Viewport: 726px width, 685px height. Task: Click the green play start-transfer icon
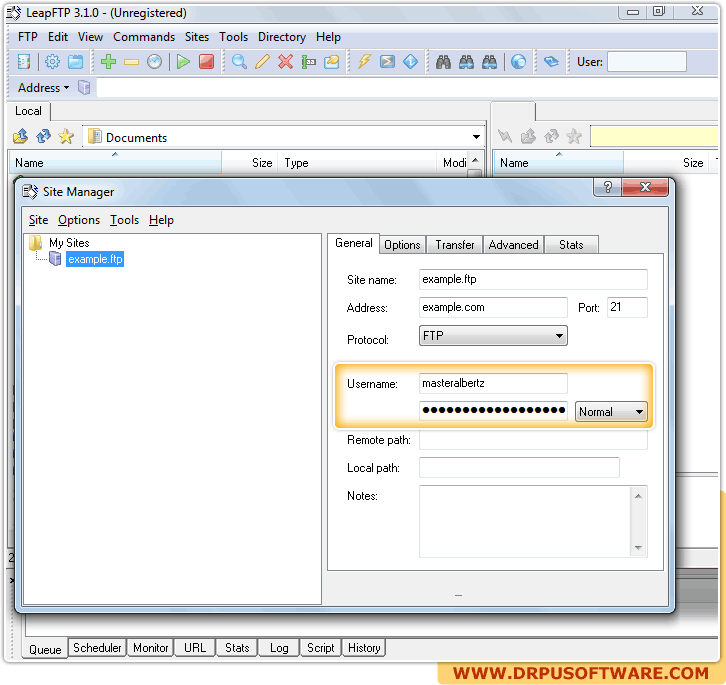click(x=183, y=62)
